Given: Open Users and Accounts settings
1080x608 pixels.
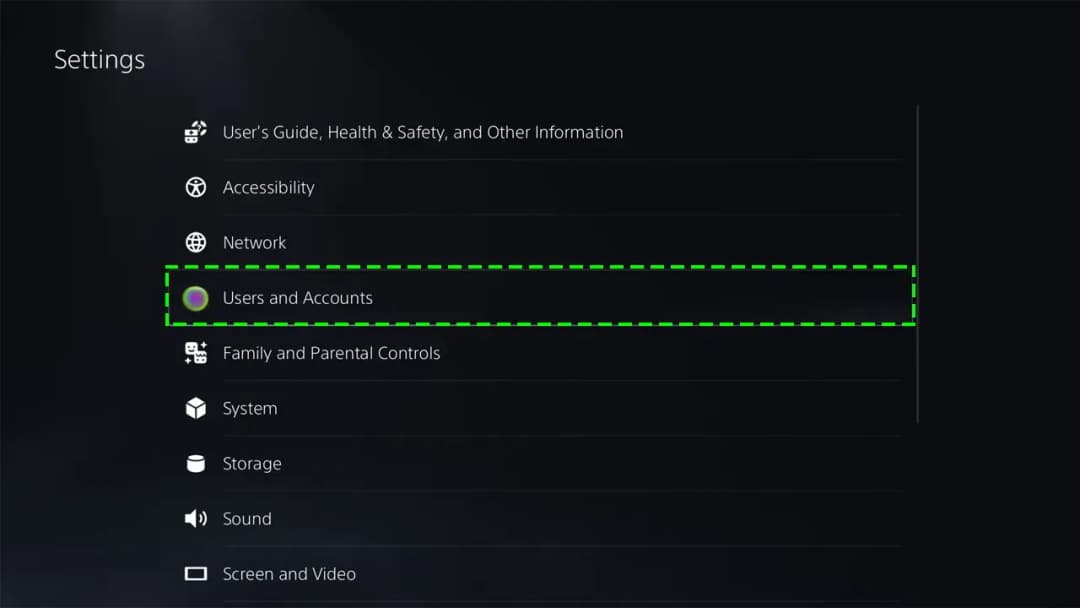Looking at the screenshot, I should coord(297,297).
